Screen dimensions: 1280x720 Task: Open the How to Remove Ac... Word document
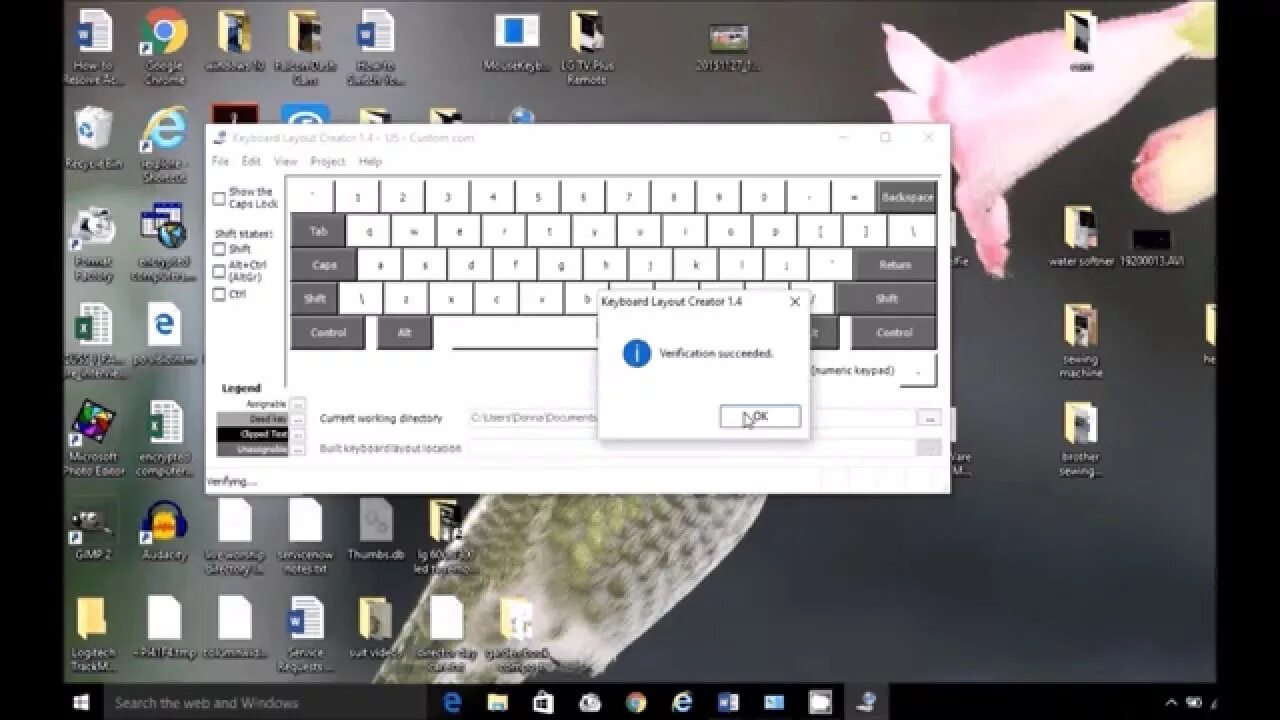click(93, 46)
